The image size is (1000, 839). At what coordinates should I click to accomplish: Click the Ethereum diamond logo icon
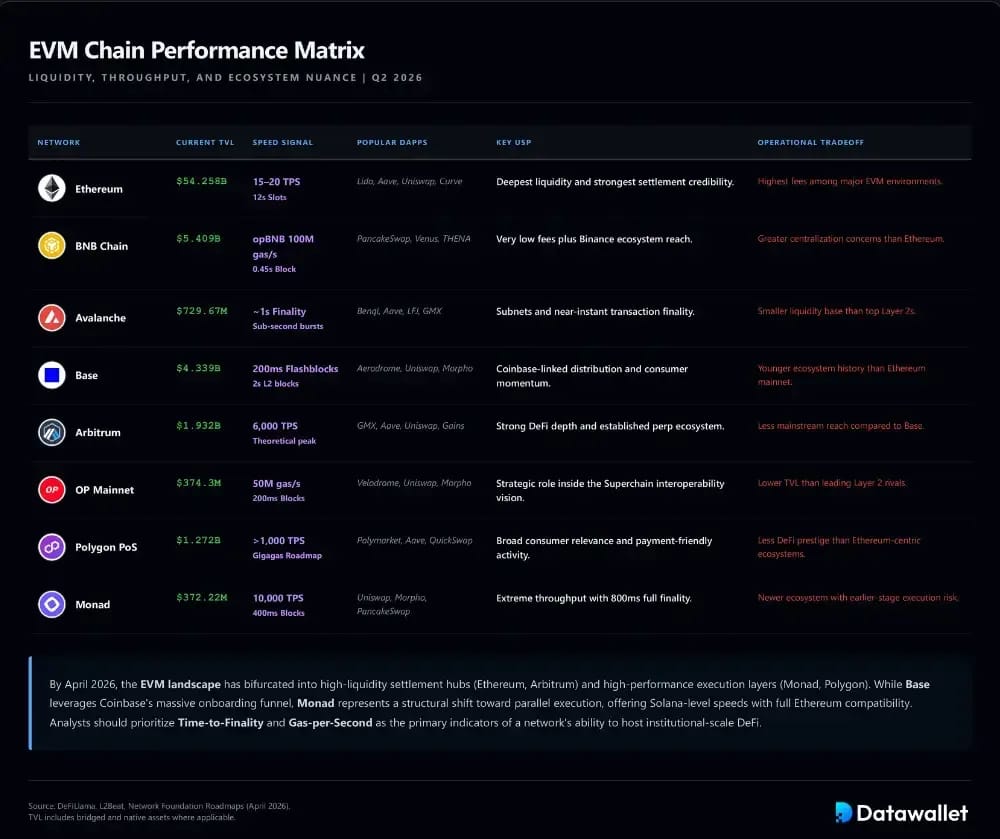(x=52, y=188)
